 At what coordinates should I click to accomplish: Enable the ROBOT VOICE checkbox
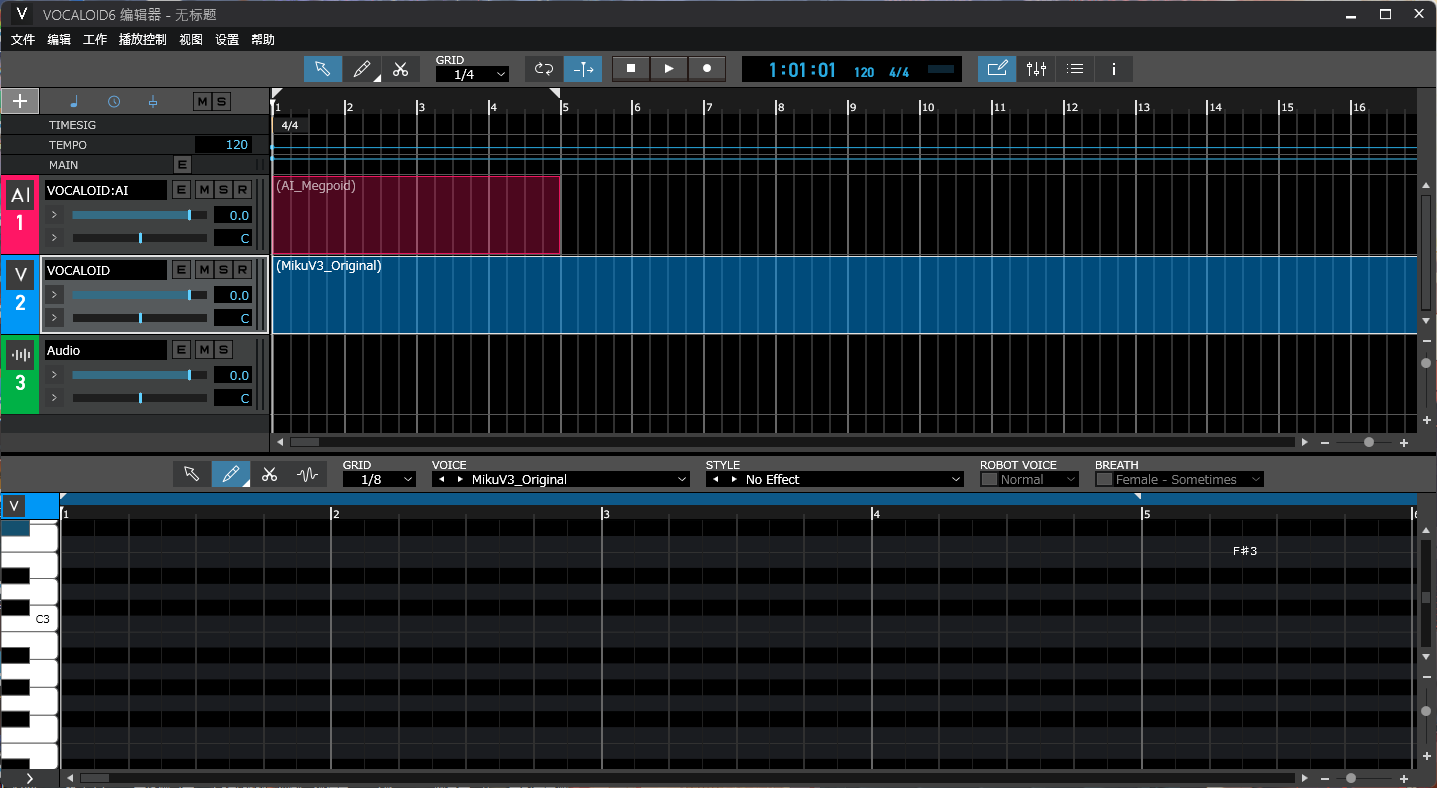989,479
